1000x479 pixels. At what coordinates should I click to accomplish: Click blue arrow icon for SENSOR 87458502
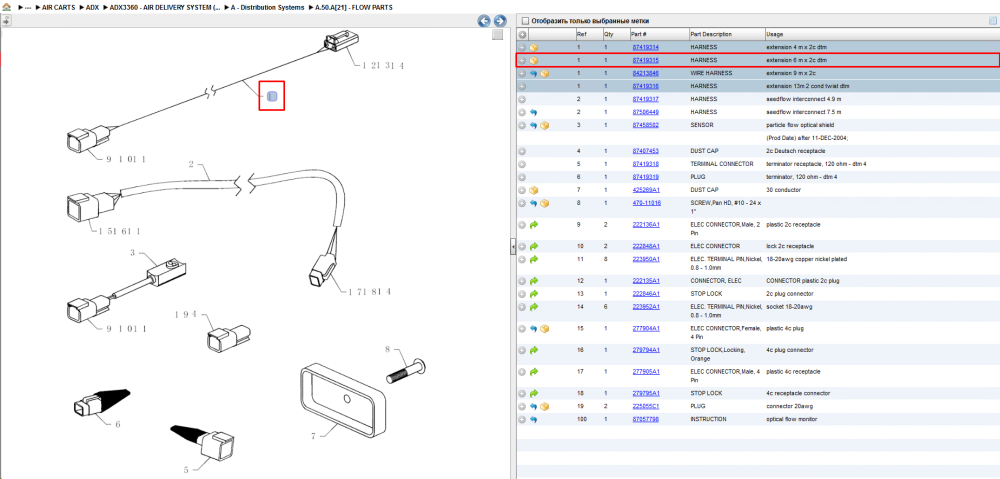(534, 126)
